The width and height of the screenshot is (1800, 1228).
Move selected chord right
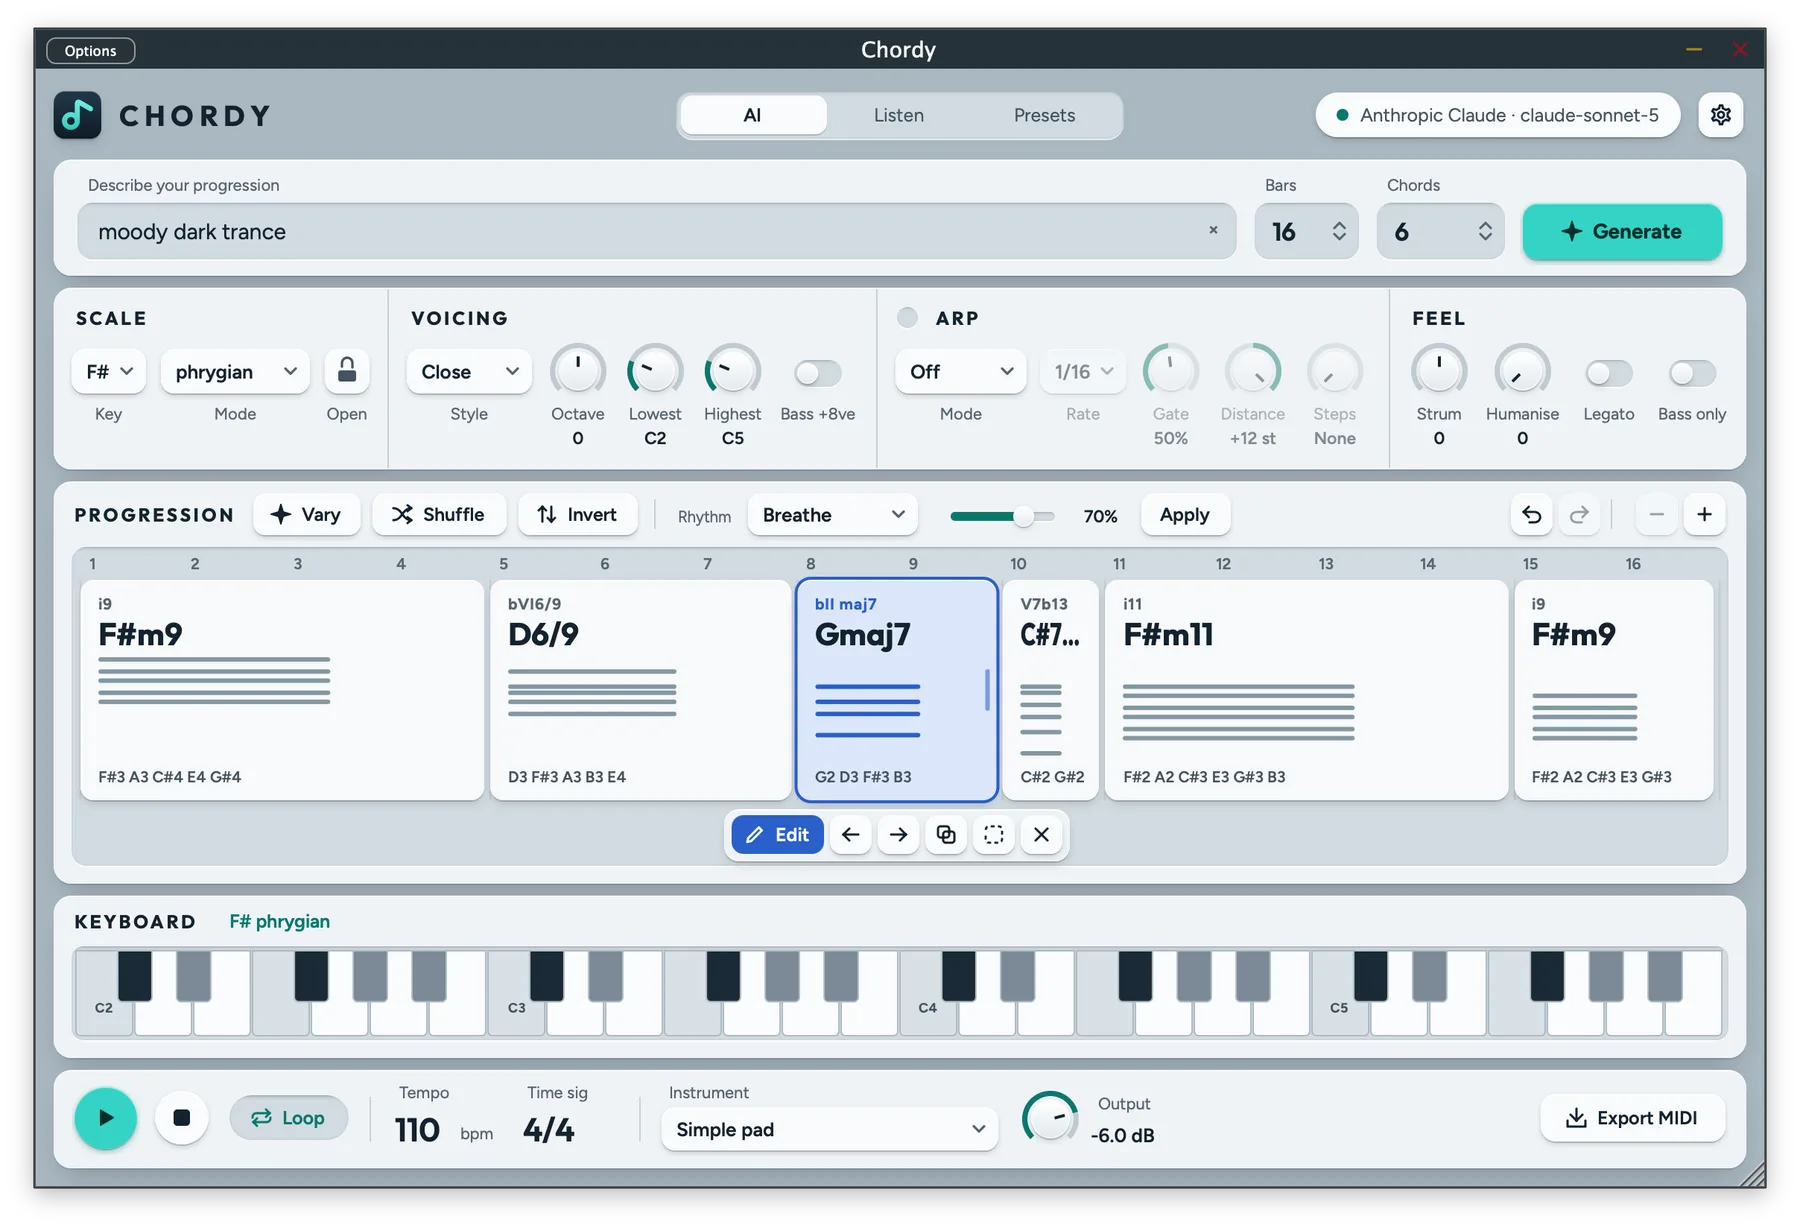pyautogui.click(x=898, y=834)
